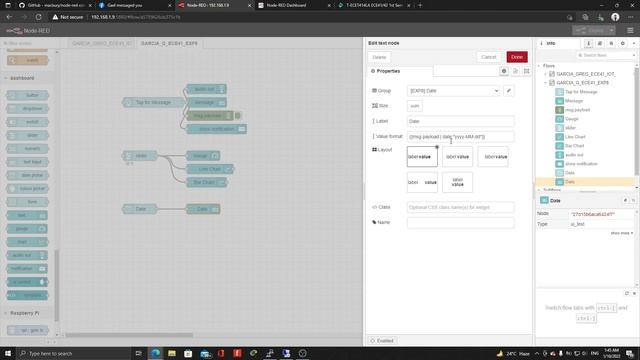Click the Deploy button
This screenshot has width=640, height=360.
(591, 30)
